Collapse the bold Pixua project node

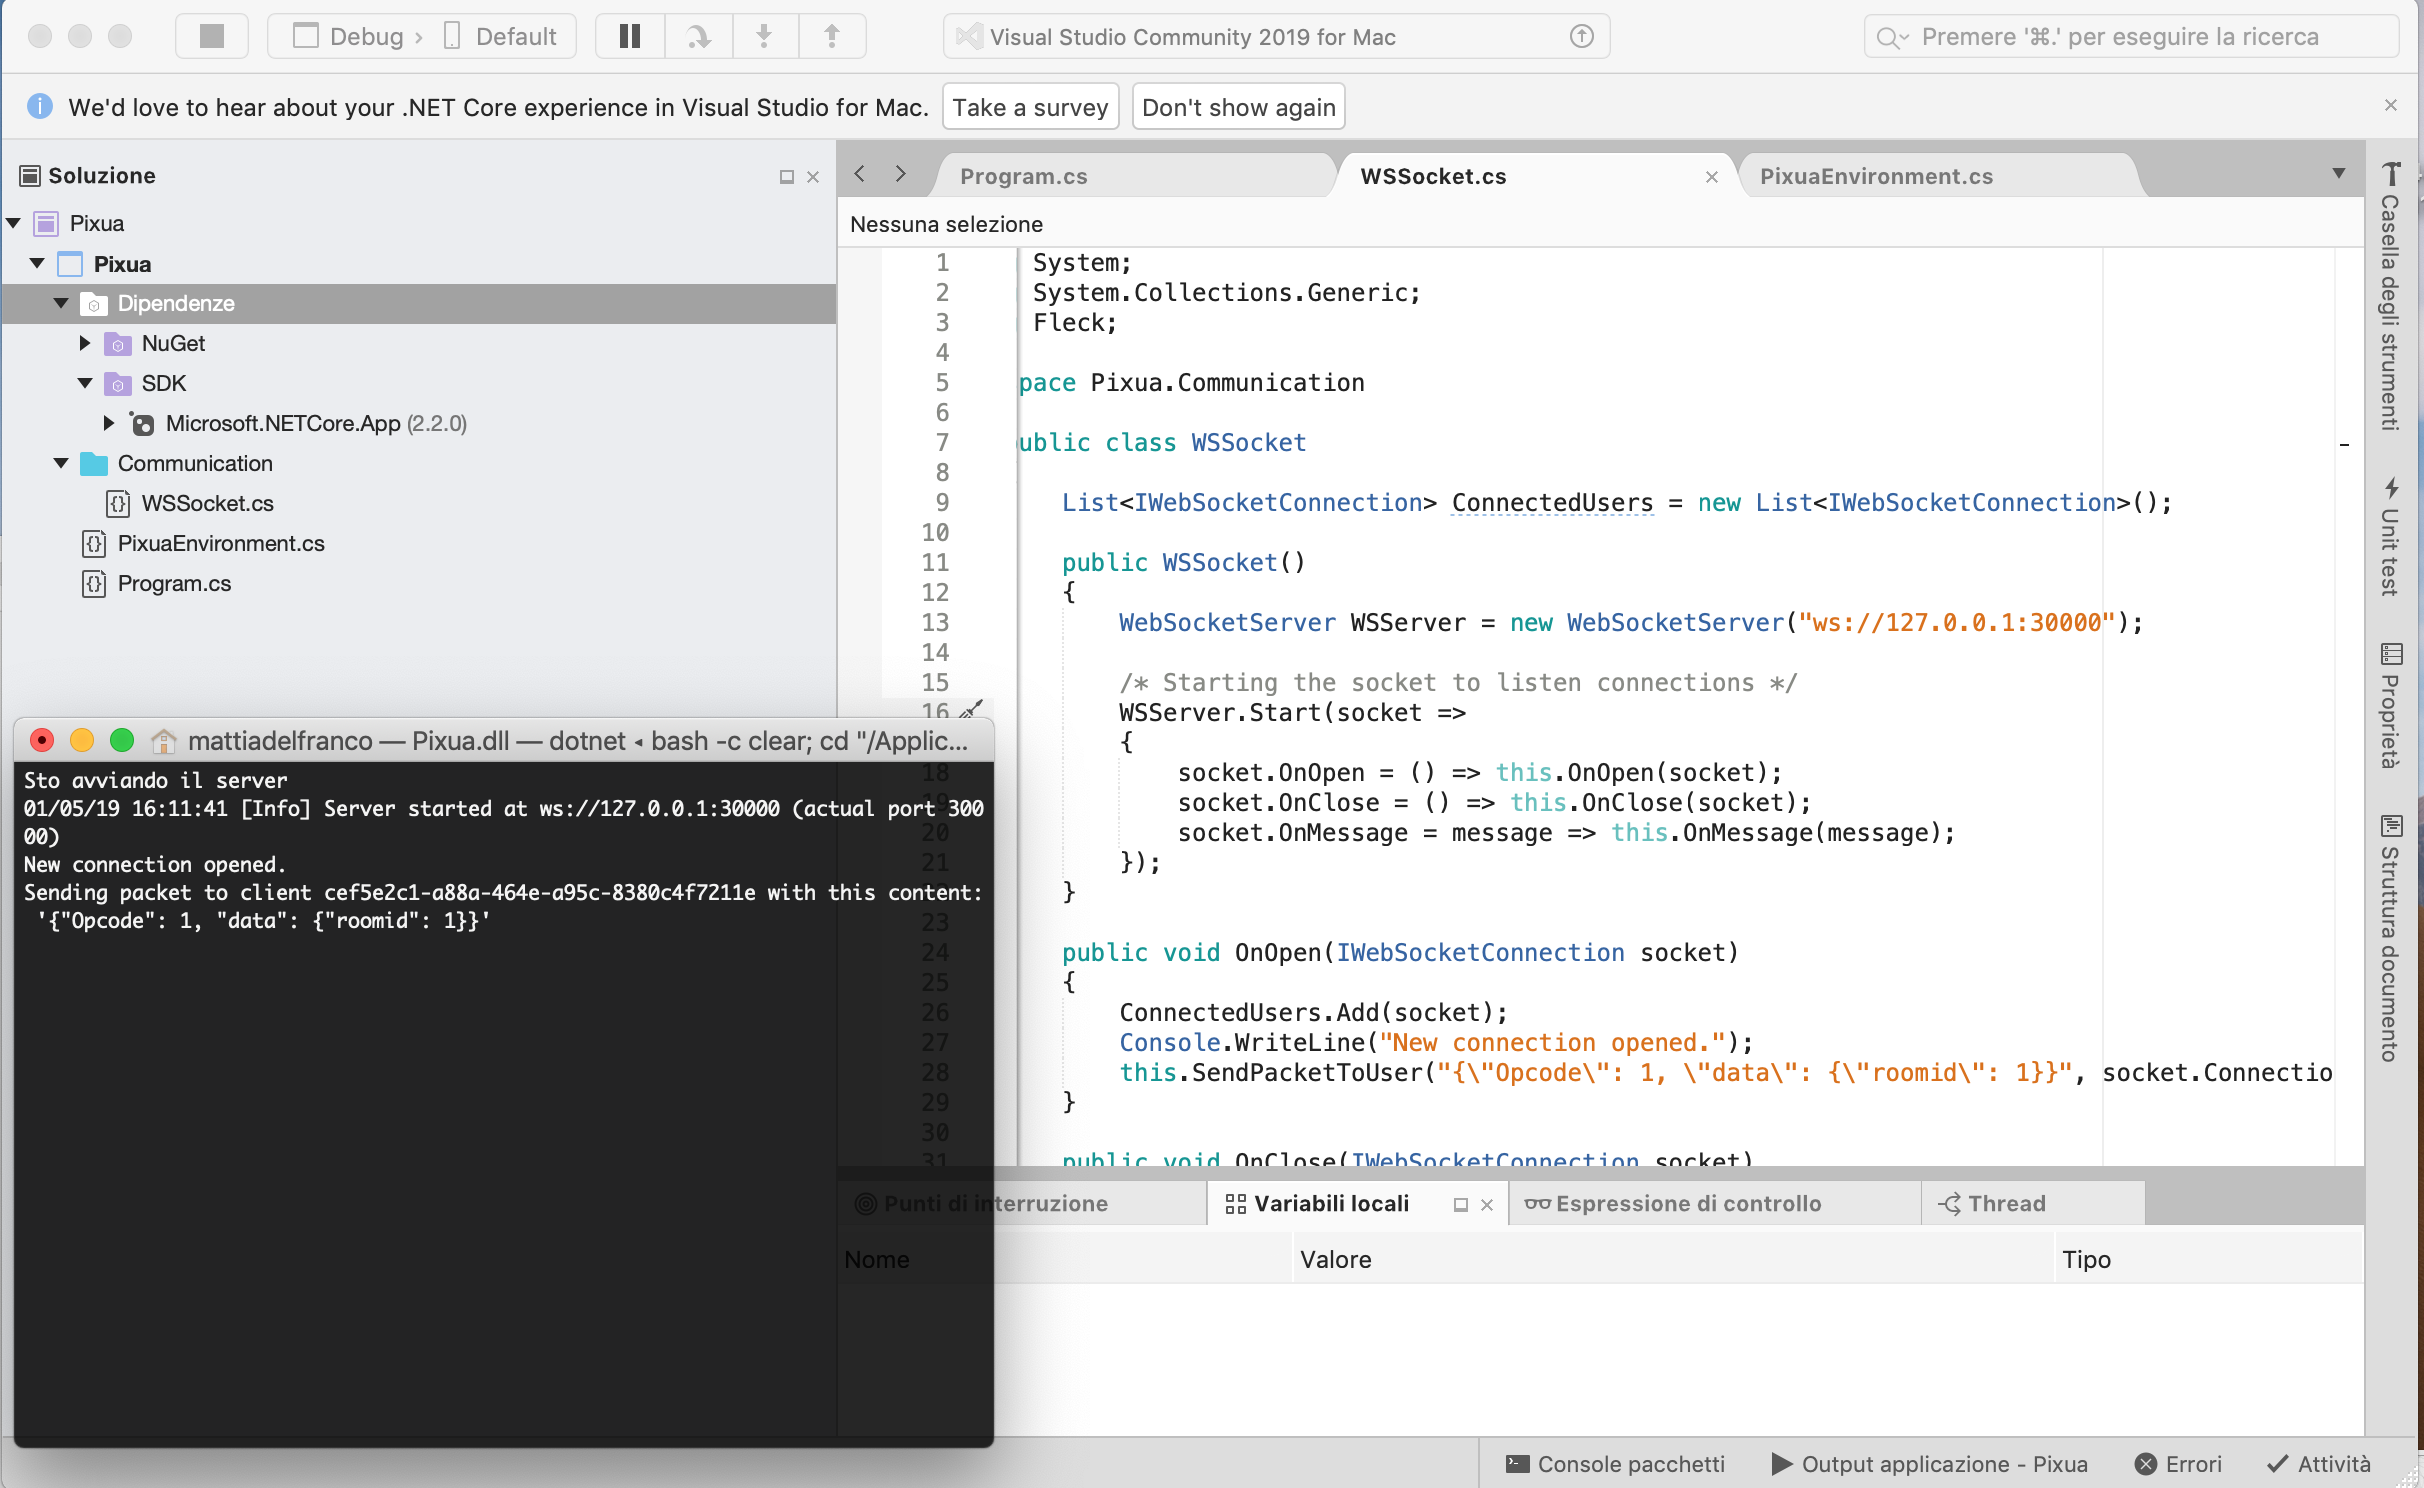(38, 264)
